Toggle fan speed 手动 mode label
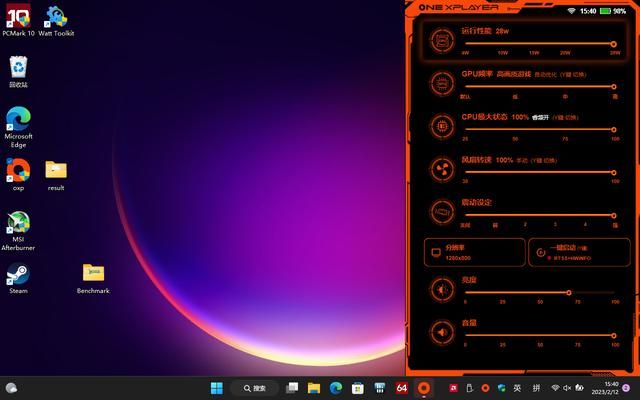The height and width of the screenshot is (400, 640). 522,160
